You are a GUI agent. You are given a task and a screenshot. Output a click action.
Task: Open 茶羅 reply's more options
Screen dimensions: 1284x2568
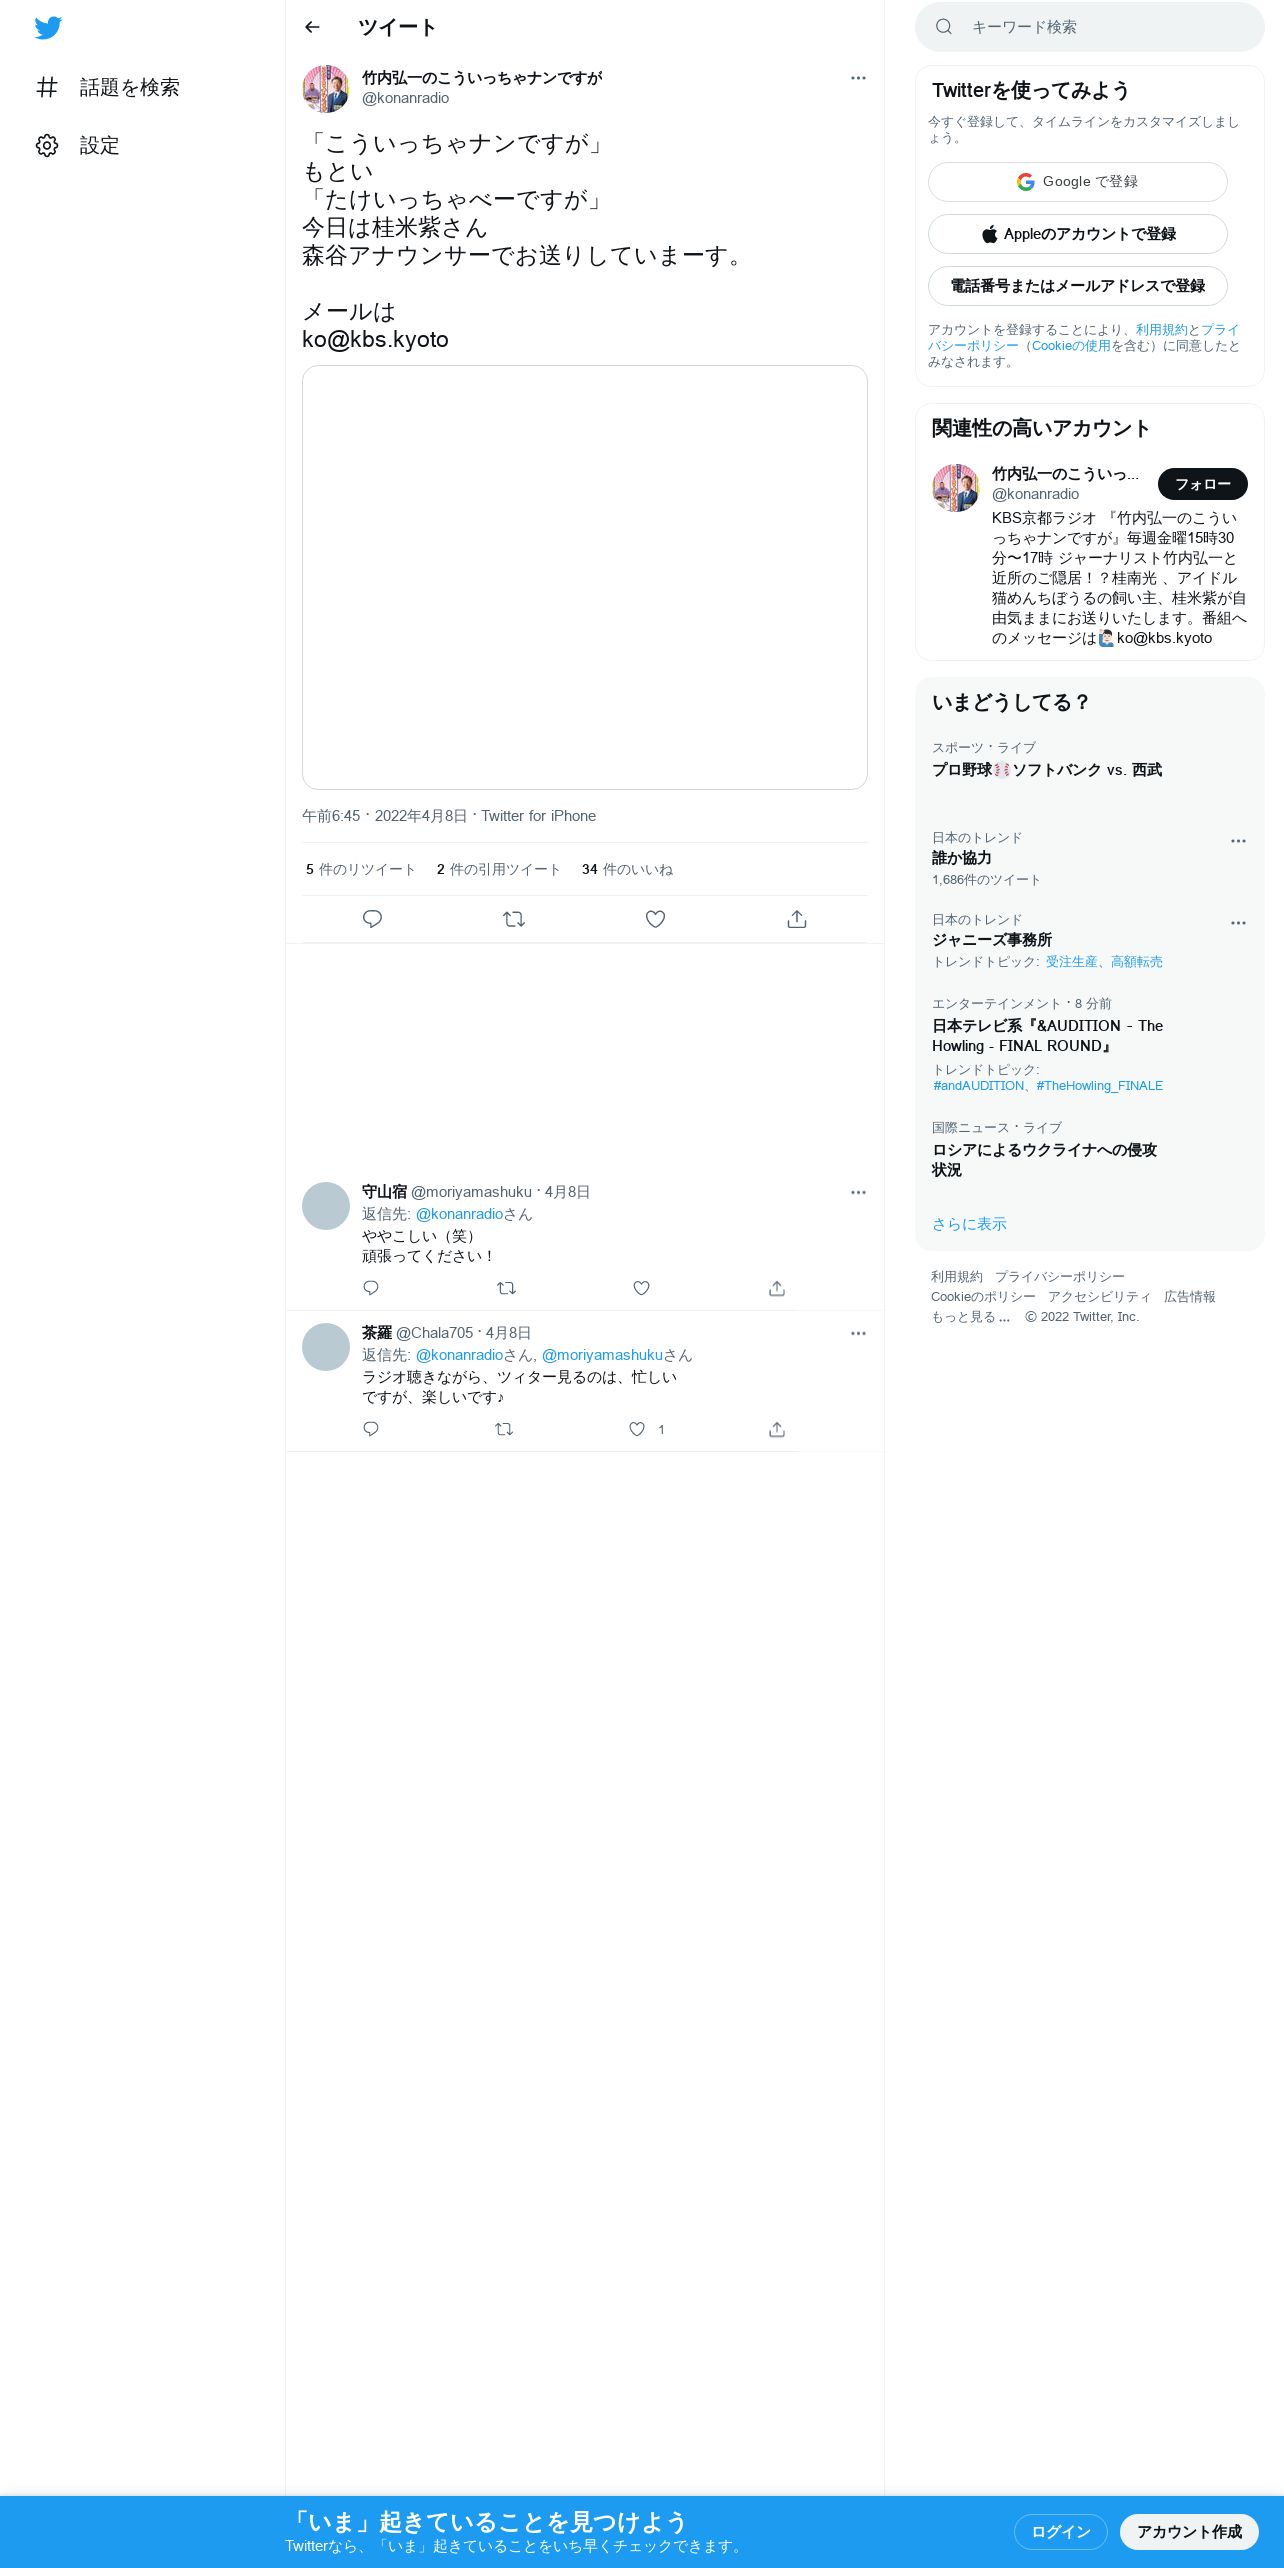[858, 1333]
